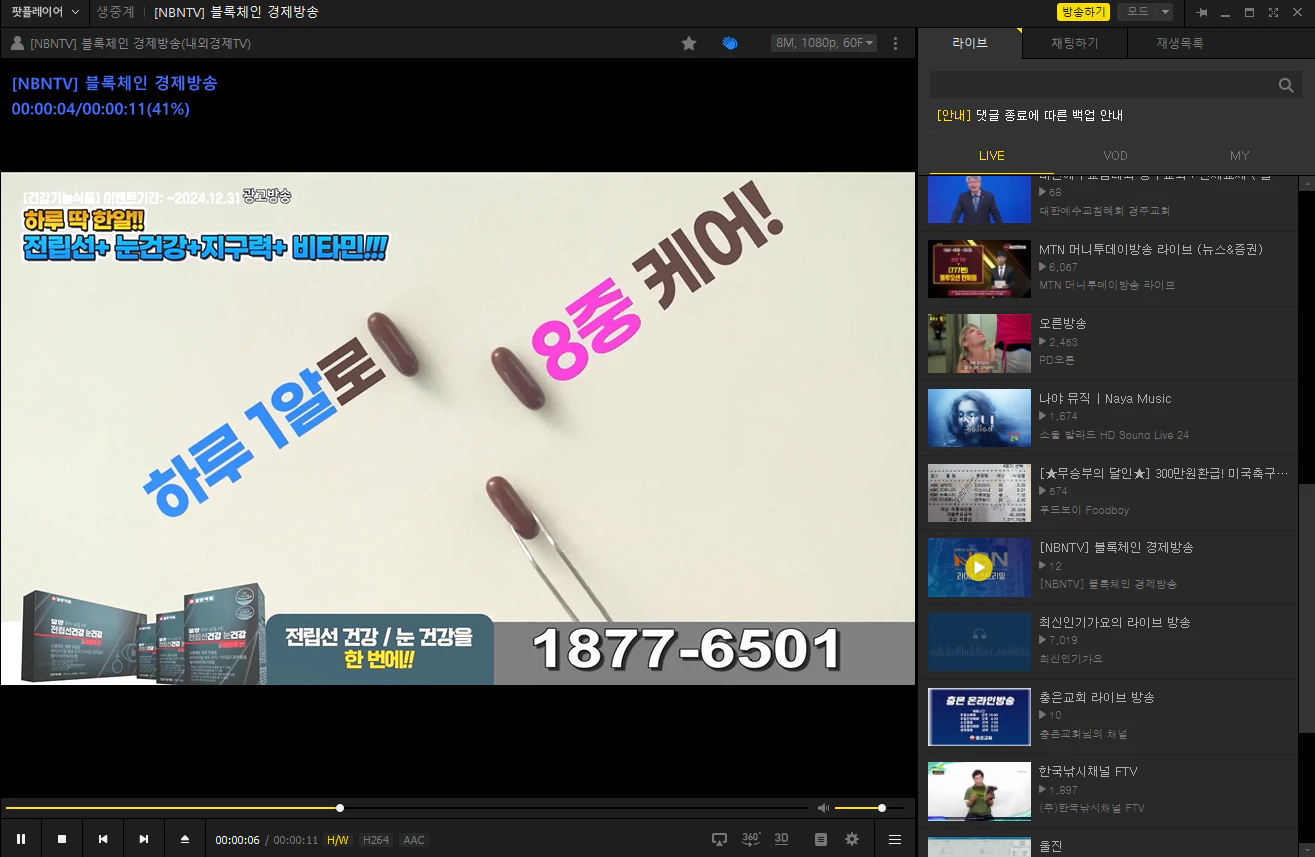Image resolution: width=1315 pixels, height=857 pixels.
Task: Open the screen cast/TV output icon
Action: point(719,839)
